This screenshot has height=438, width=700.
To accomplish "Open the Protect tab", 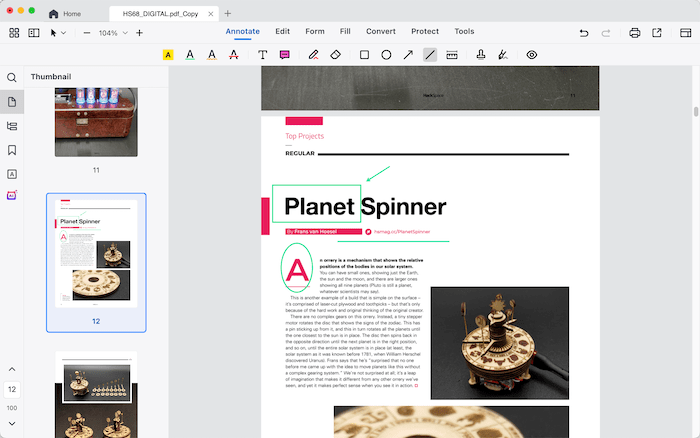I will click(425, 32).
